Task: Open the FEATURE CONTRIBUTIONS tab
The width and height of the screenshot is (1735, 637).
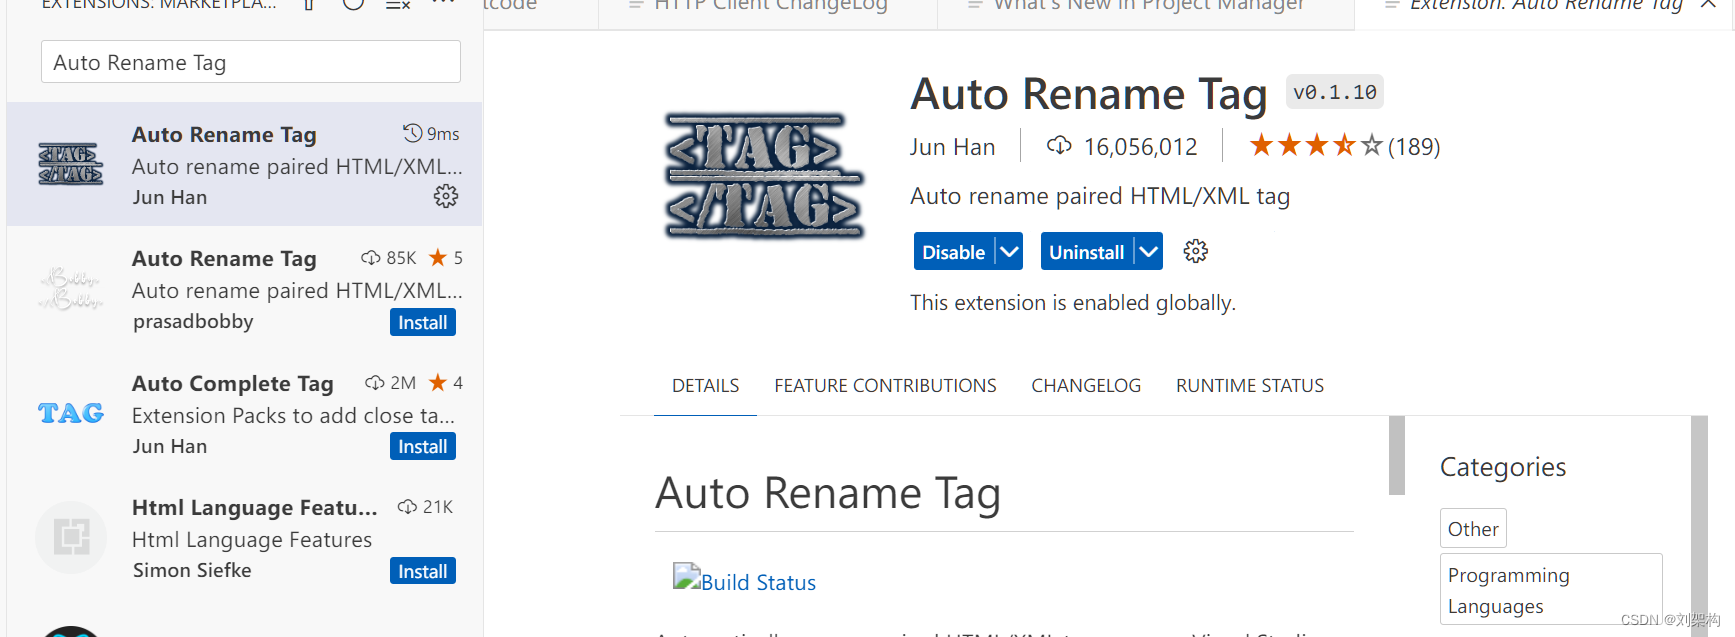Action: (885, 386)
